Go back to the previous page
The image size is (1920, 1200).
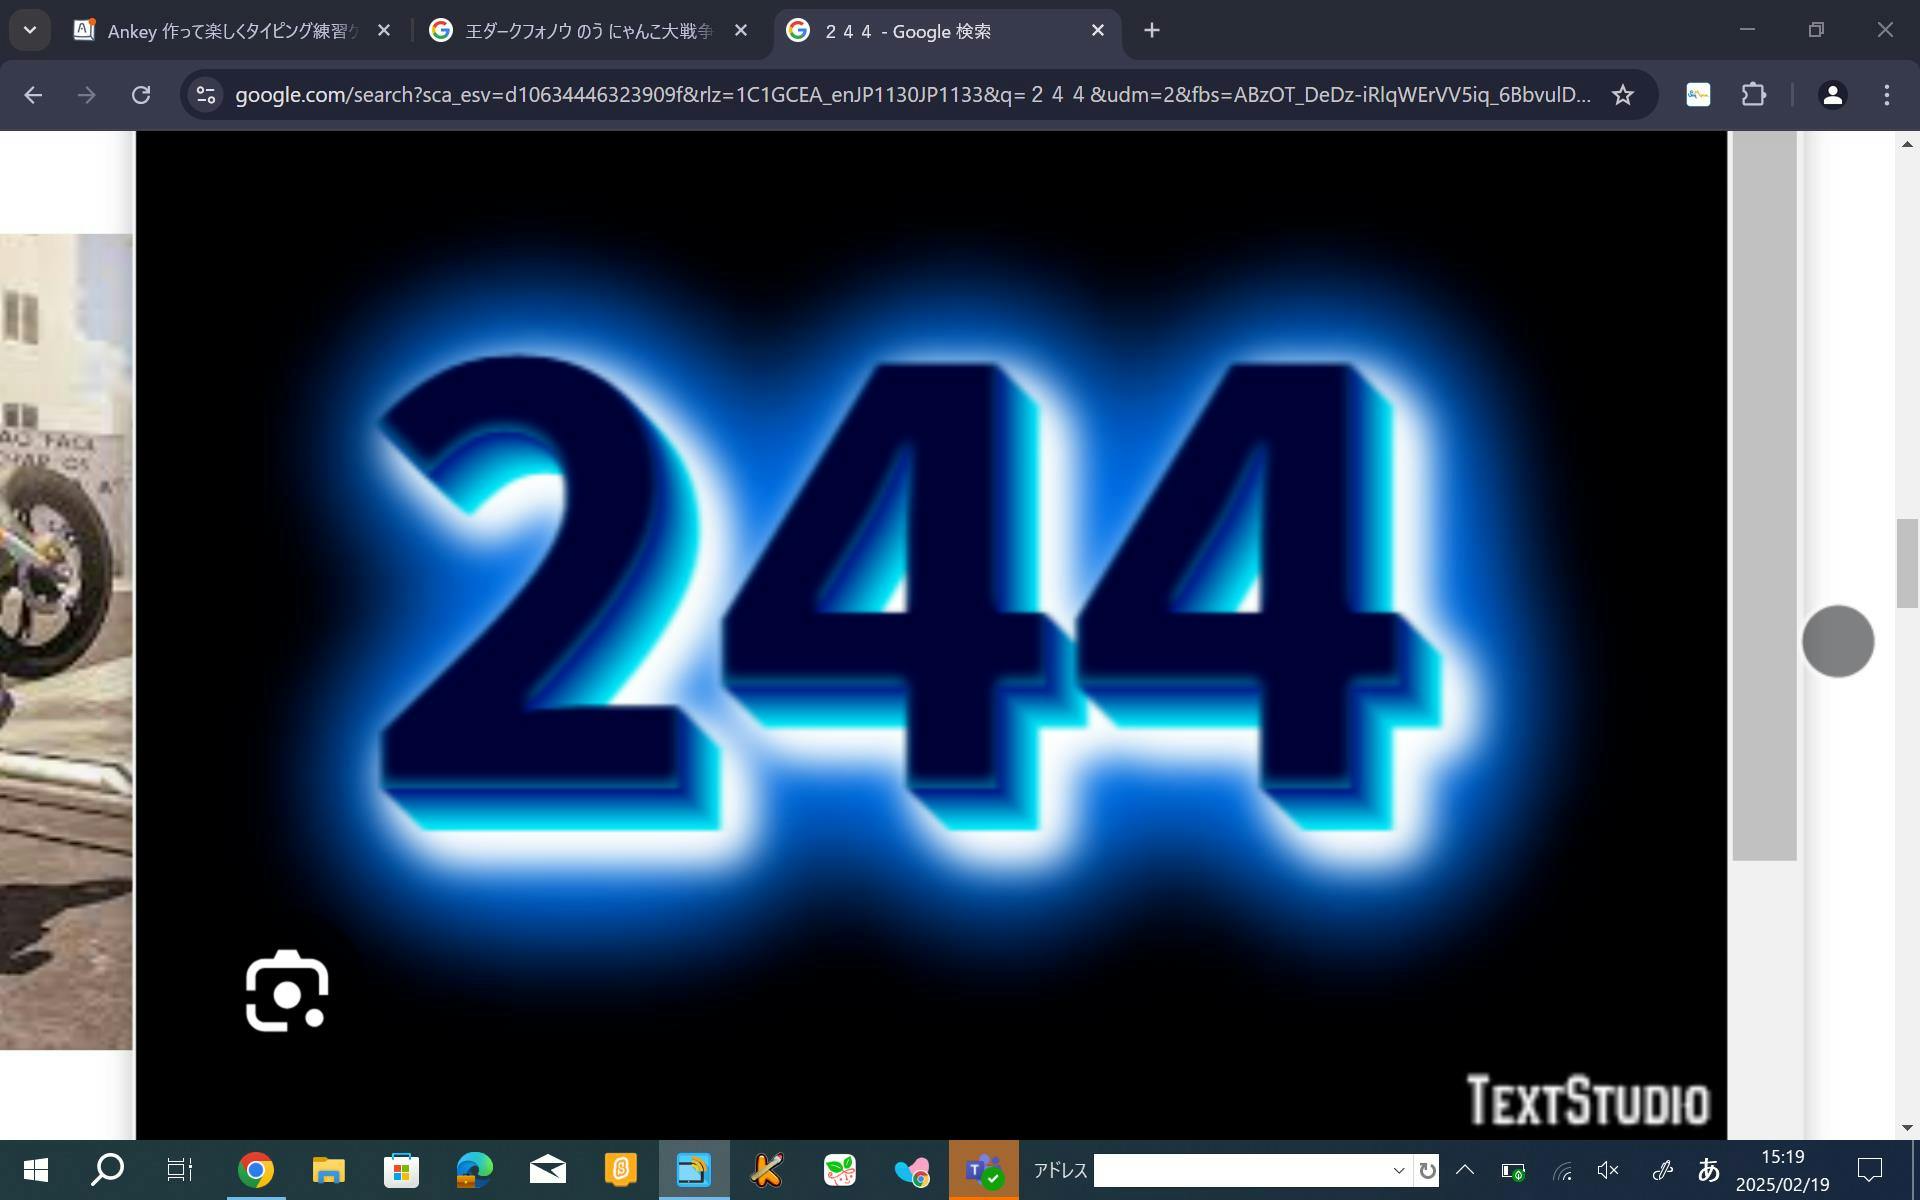[x=33, y=95]
